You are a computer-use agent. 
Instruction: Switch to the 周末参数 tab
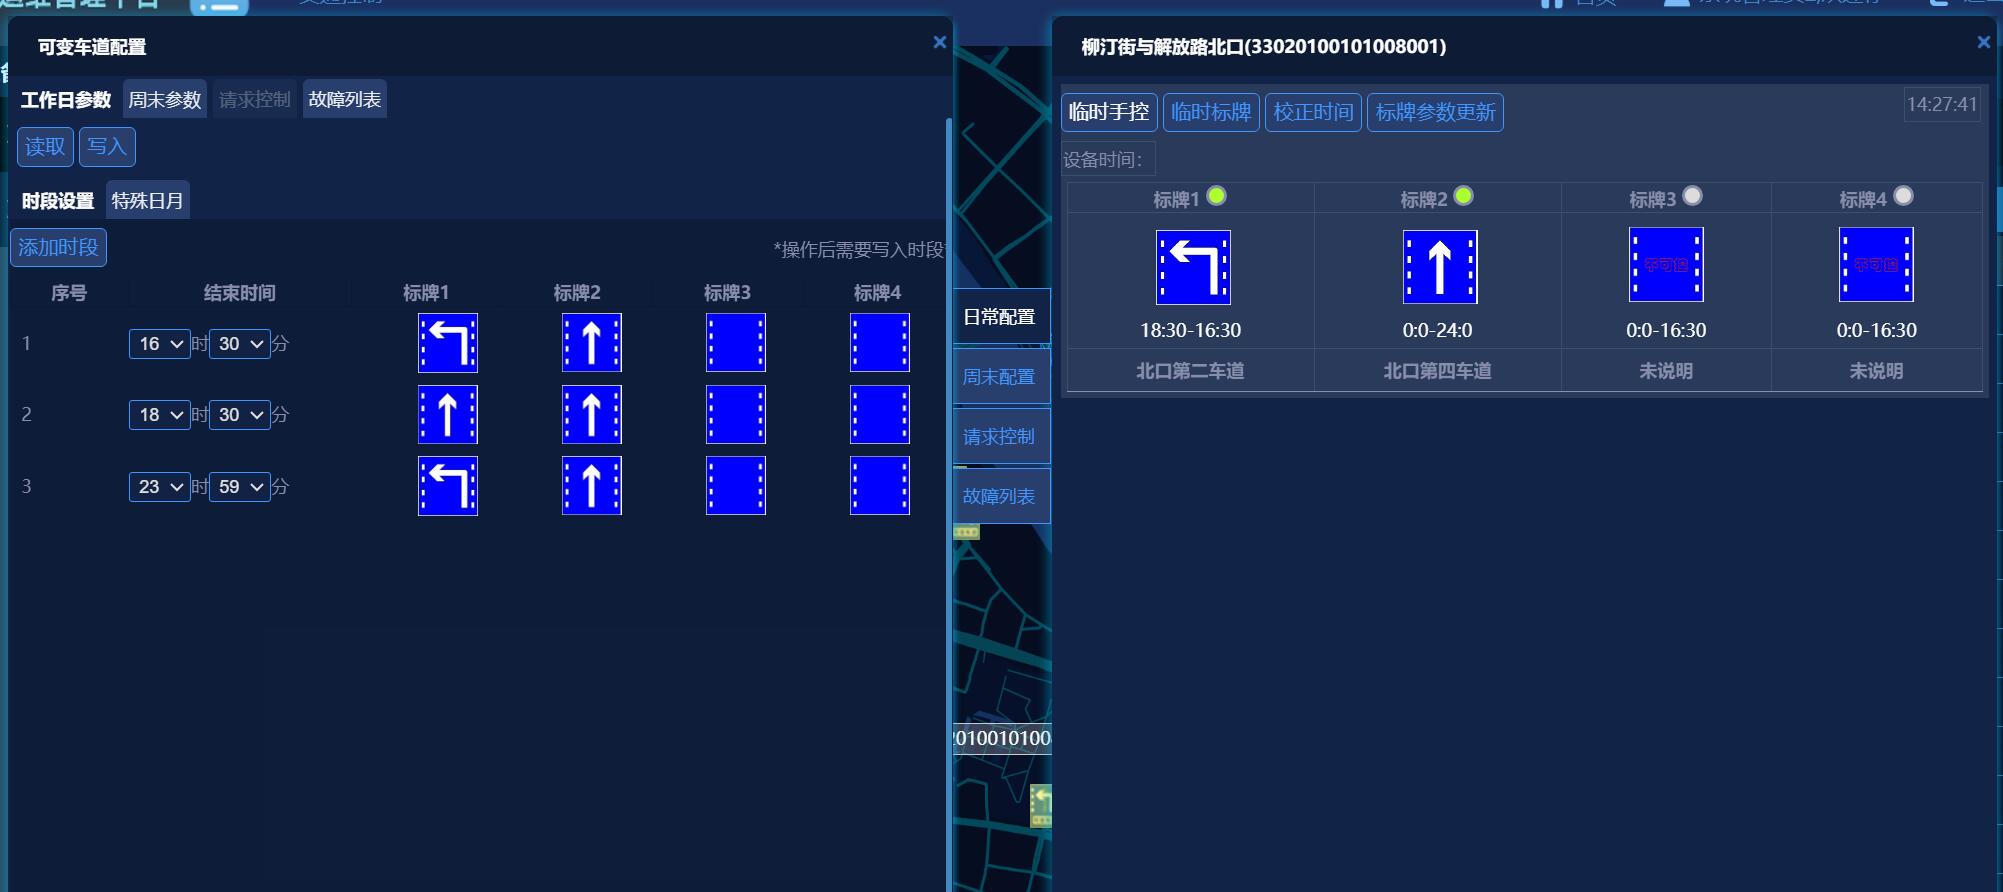(165, 100)
